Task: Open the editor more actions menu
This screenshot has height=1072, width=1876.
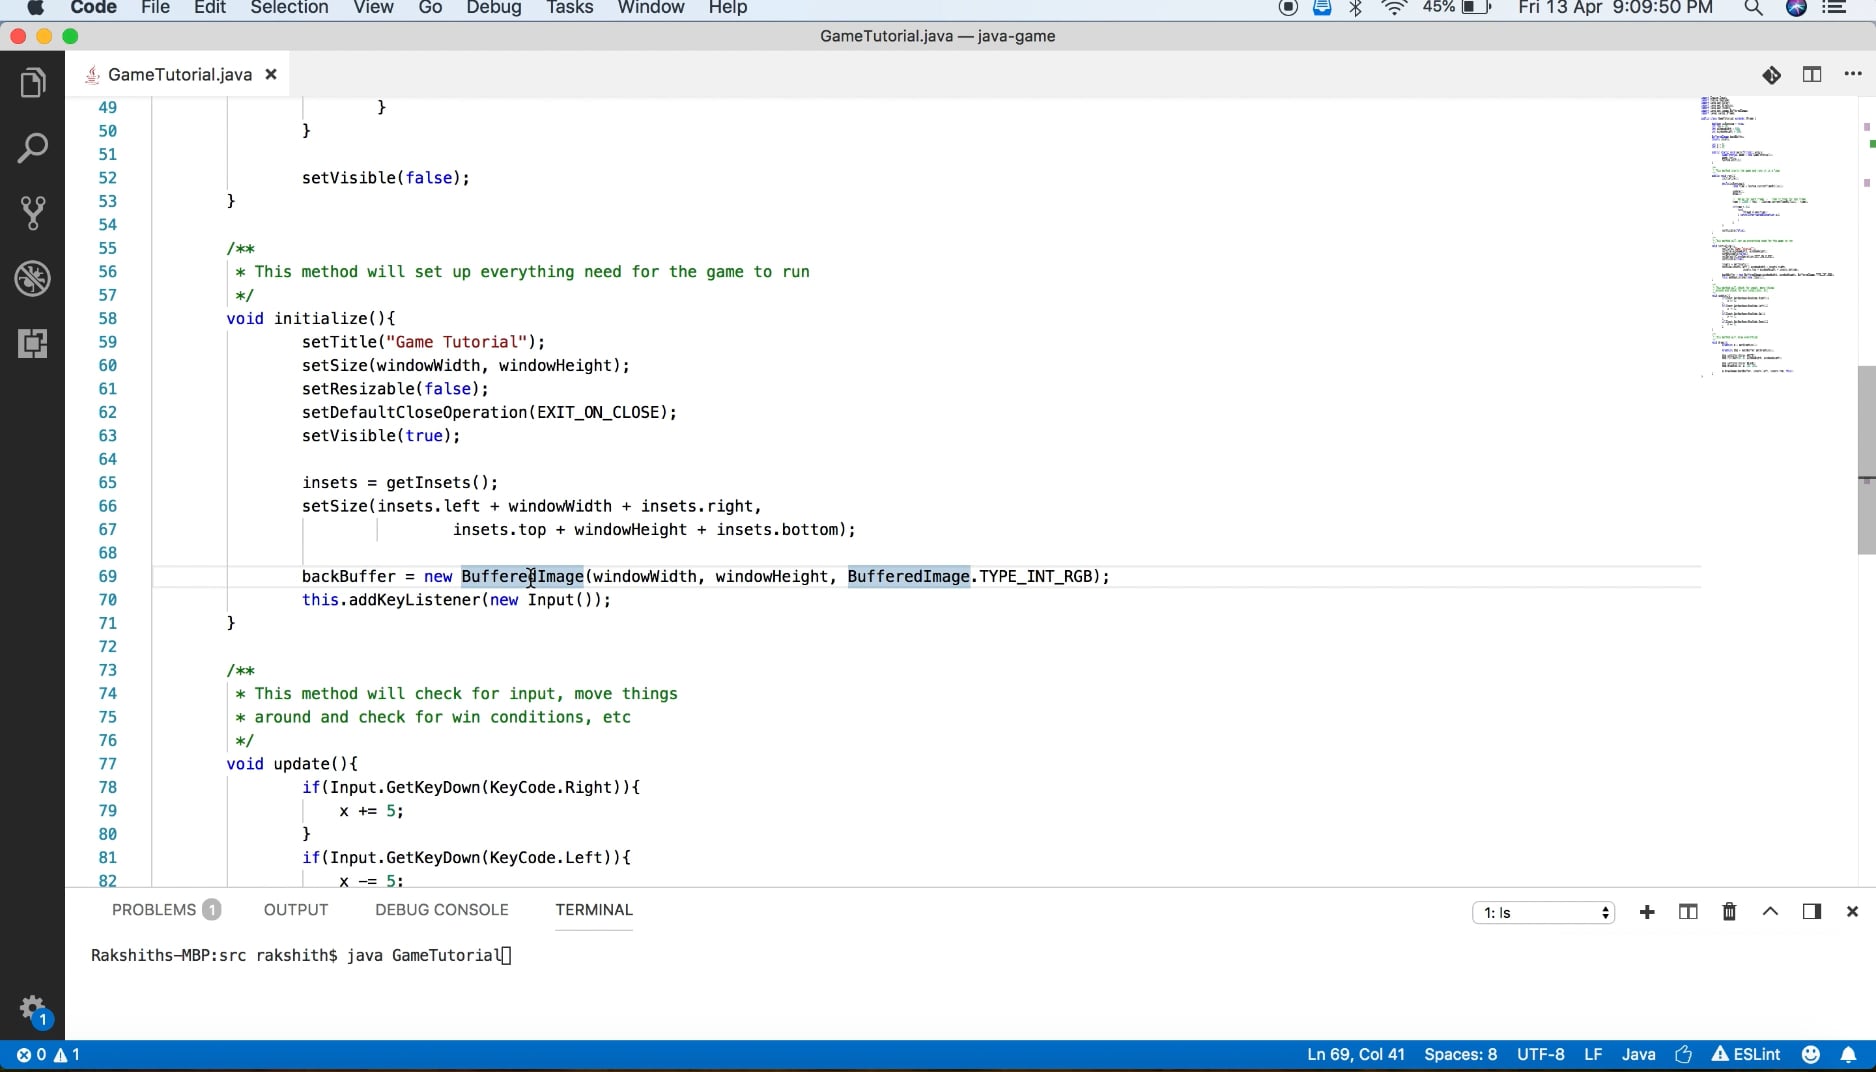Action: [x=1853, y=74]
